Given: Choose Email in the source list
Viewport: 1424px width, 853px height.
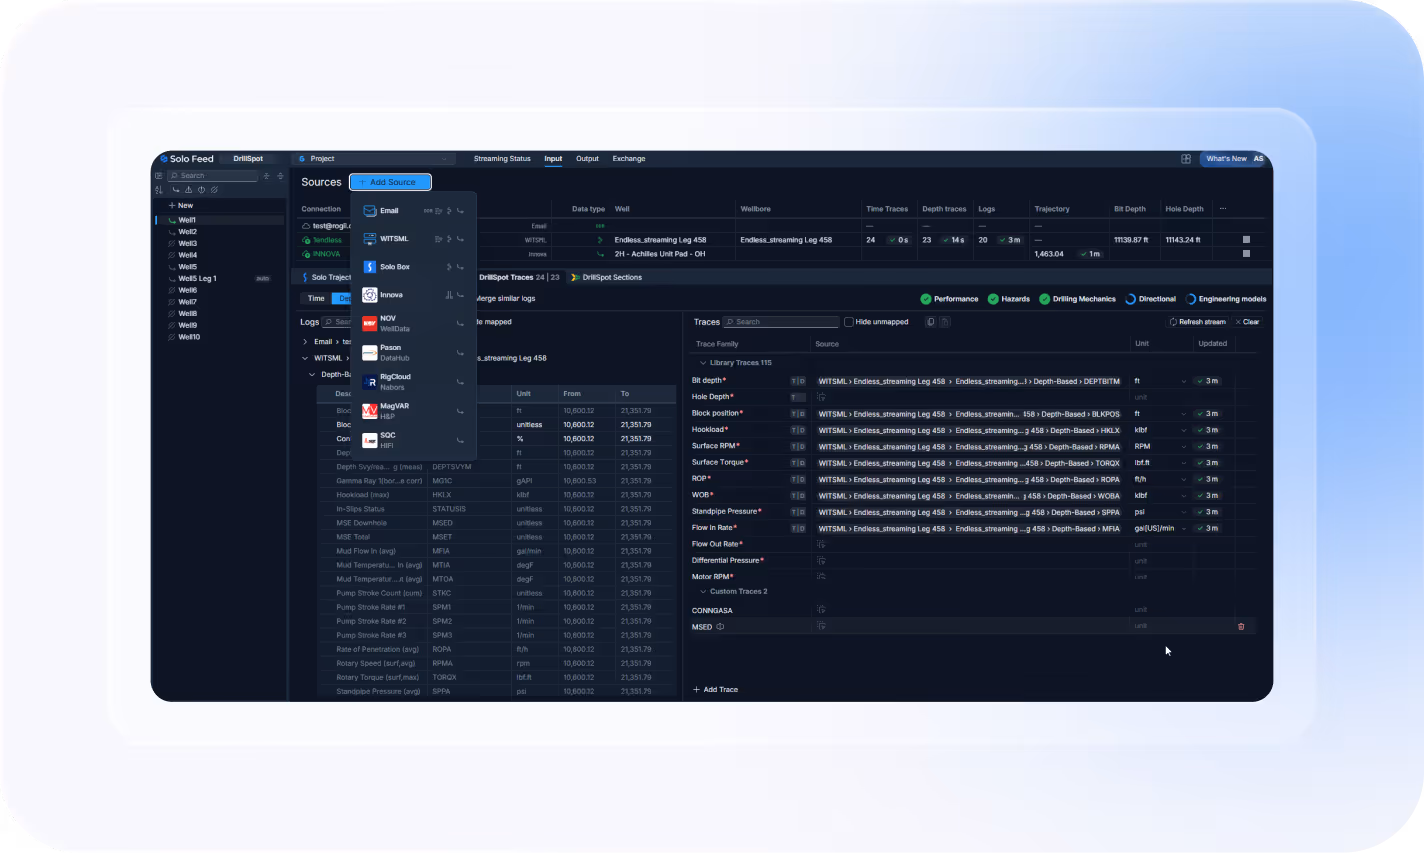Looking at the screenshot, I should pos(413,211).
